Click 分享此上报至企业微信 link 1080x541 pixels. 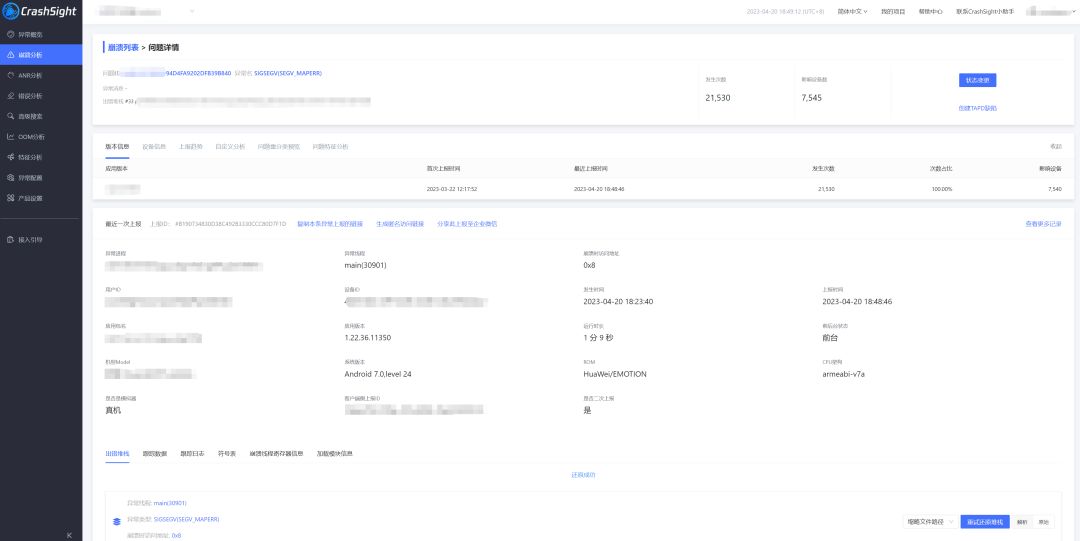click(x=467, y=224)
